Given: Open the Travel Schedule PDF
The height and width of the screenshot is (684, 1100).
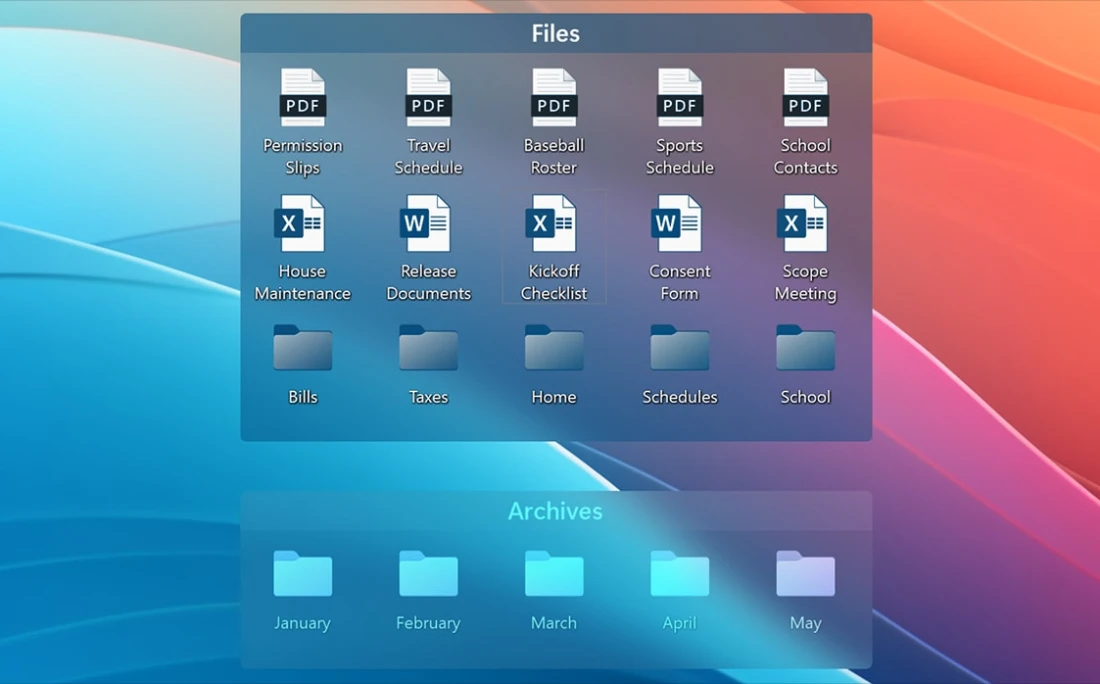Looking at the screenshot, I should click(428, 99).
